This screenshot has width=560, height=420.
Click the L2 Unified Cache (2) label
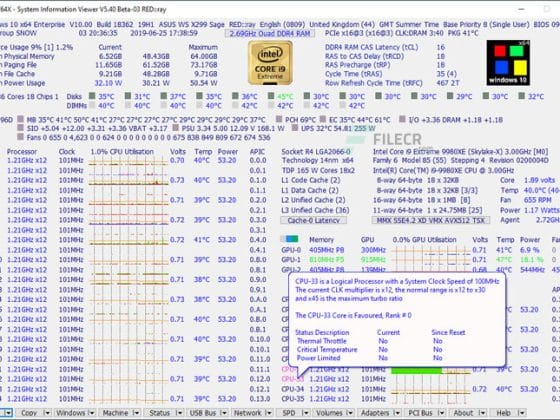click(313, 200)
